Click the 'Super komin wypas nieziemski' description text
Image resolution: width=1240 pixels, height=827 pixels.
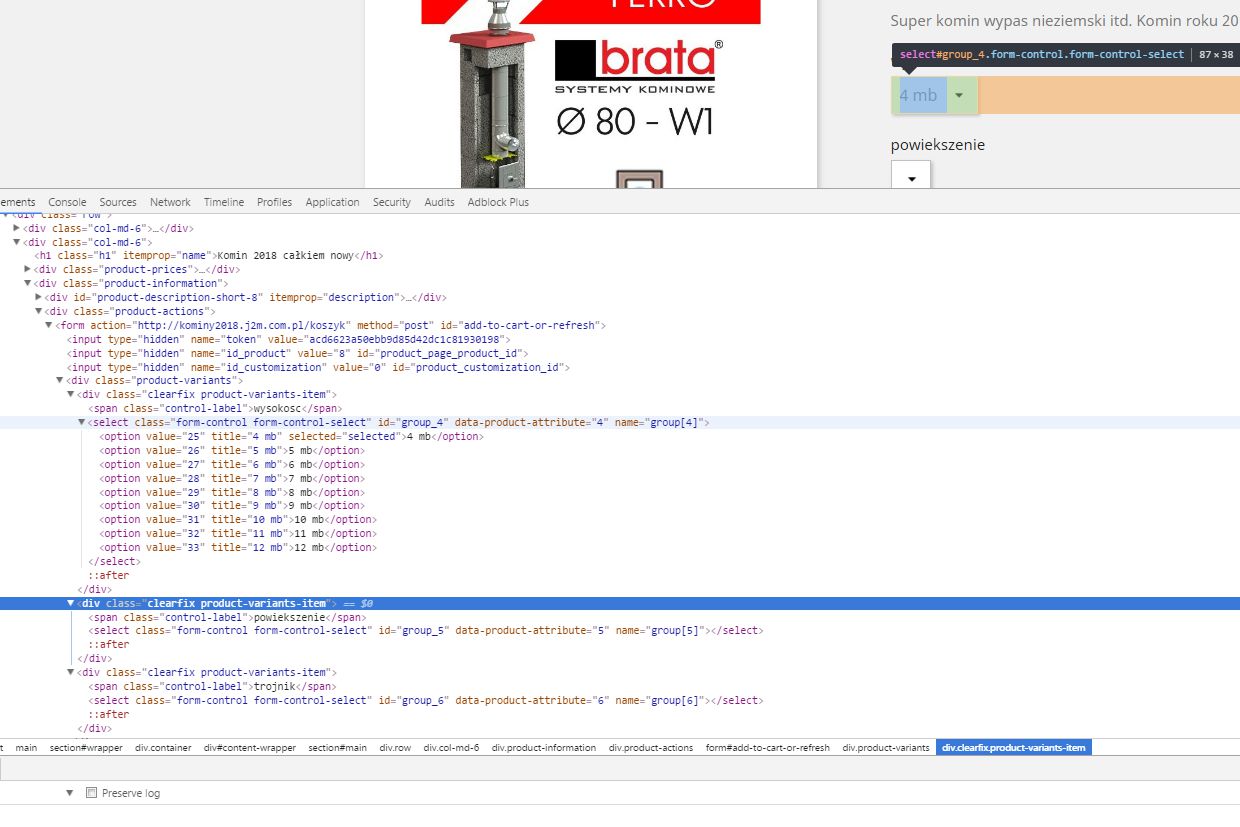[x=1065, y=20]
